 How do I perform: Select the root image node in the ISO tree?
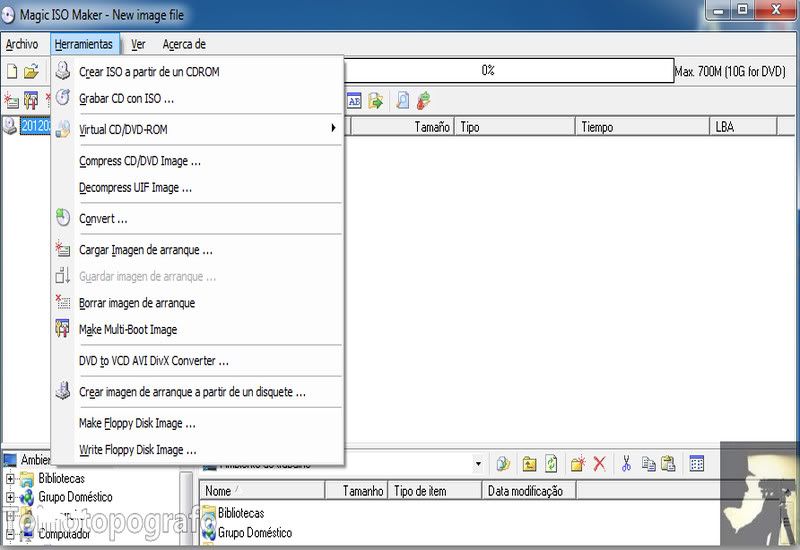35,125
